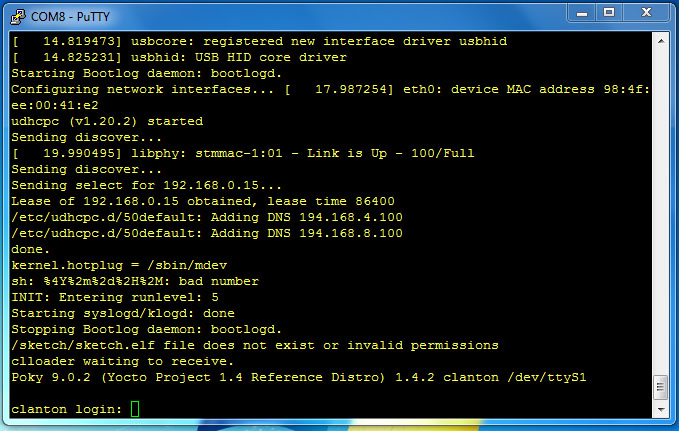The width and height of the screenshot is (679, 431).
Task: Open the PuTTY system menu icon
Action: [17, 16]
